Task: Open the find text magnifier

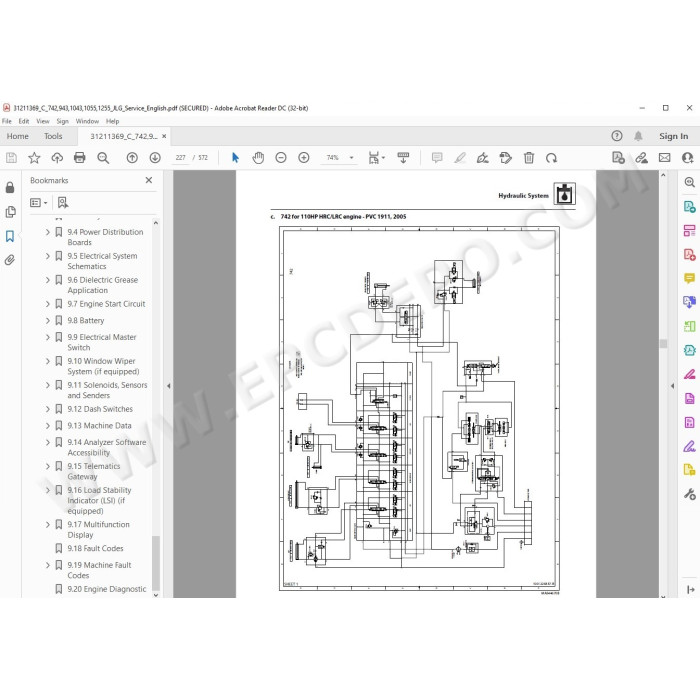Action: pyautogui.click(x=103, y=158)
